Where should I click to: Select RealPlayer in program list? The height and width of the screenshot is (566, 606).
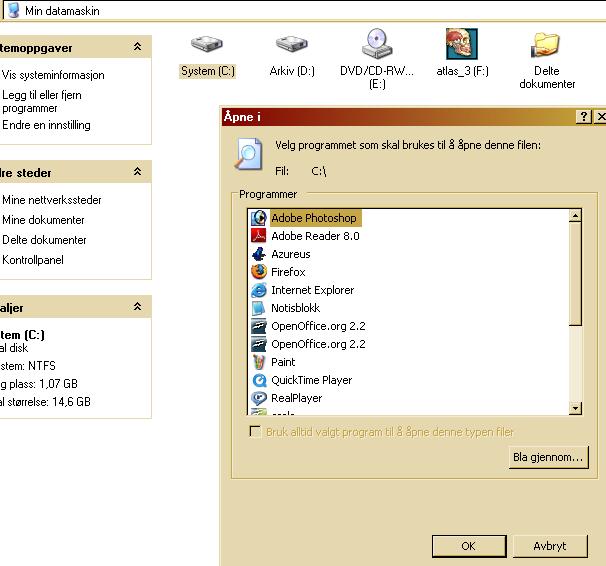point(296,398)
